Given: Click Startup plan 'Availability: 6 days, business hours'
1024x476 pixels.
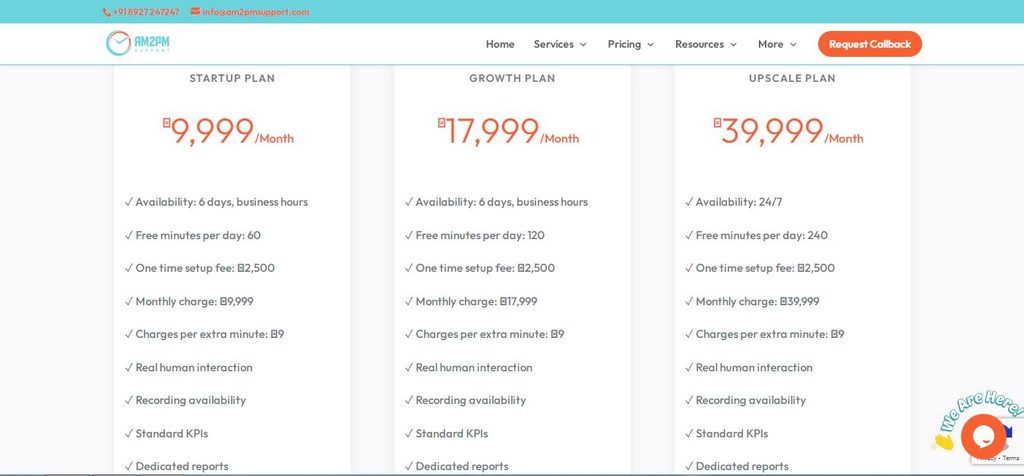Looking at the screenshot, I should pyautogui.click(x=216, y=202).
